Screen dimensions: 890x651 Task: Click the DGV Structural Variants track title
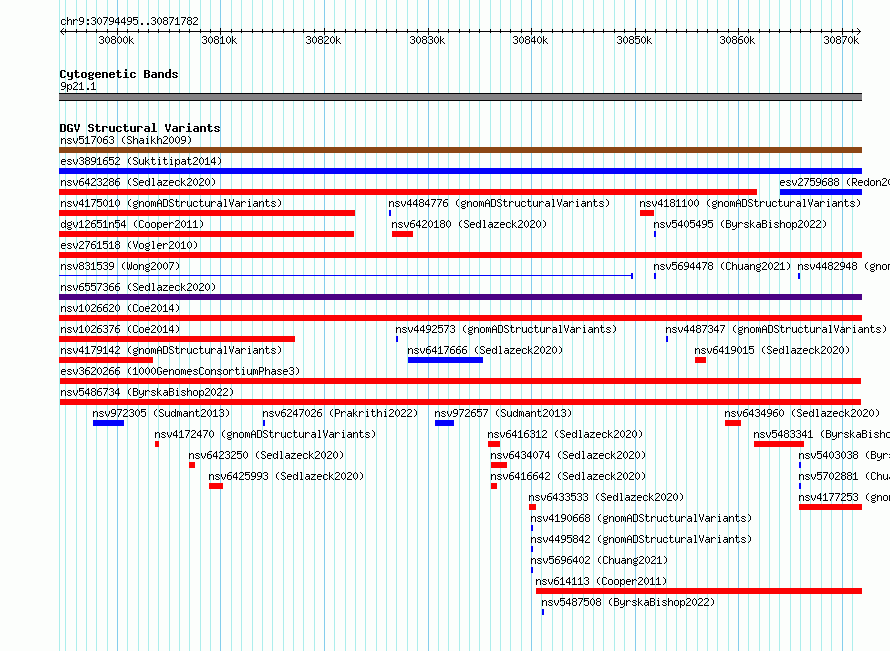point(140,128)
